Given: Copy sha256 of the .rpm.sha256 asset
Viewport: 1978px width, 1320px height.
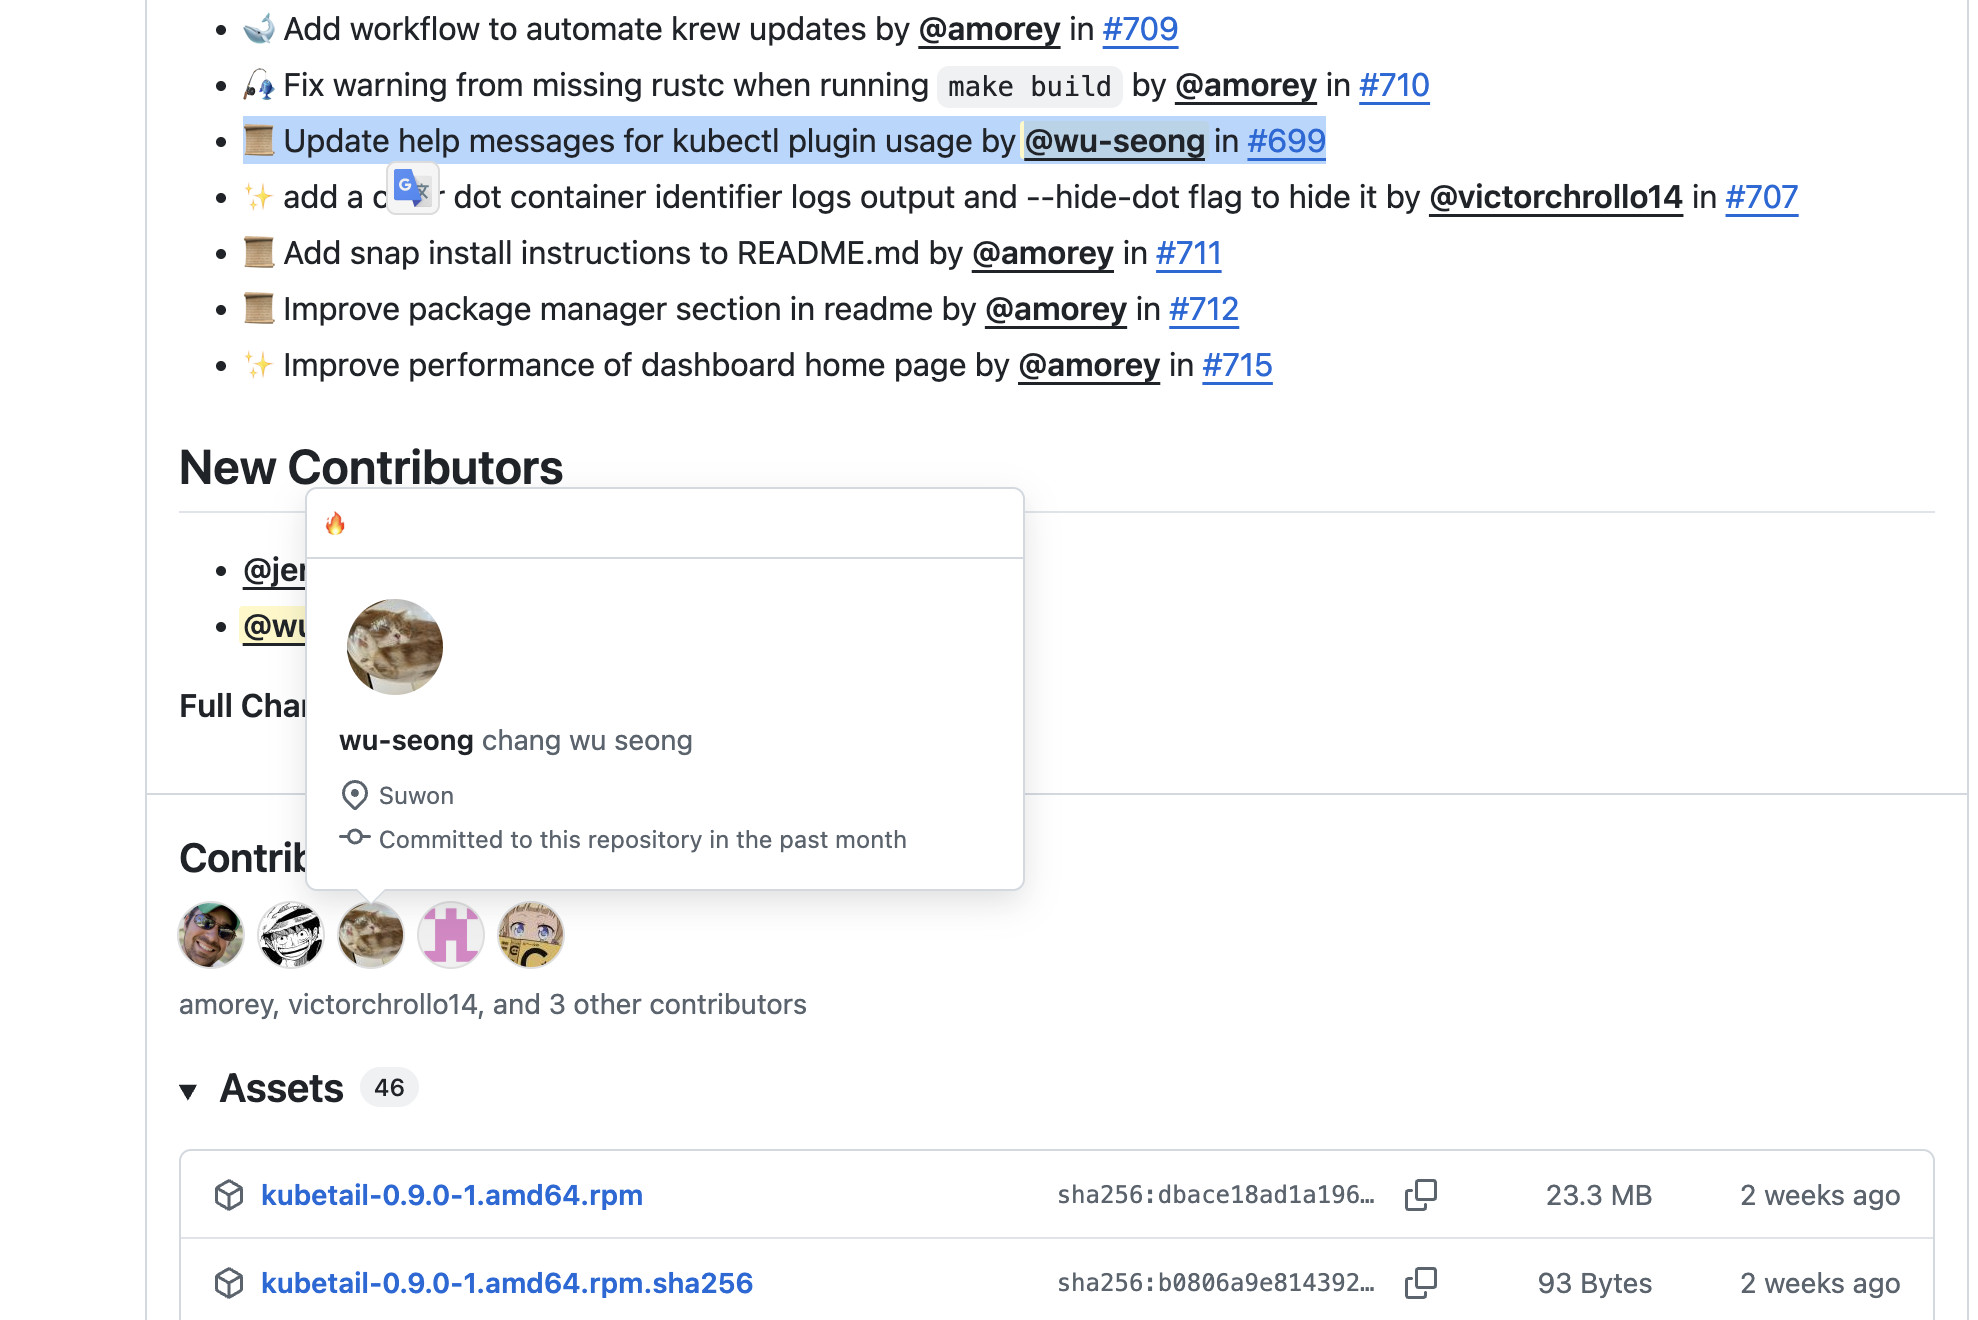Looking at the screenshot, I should (x=1420, y=1283).
